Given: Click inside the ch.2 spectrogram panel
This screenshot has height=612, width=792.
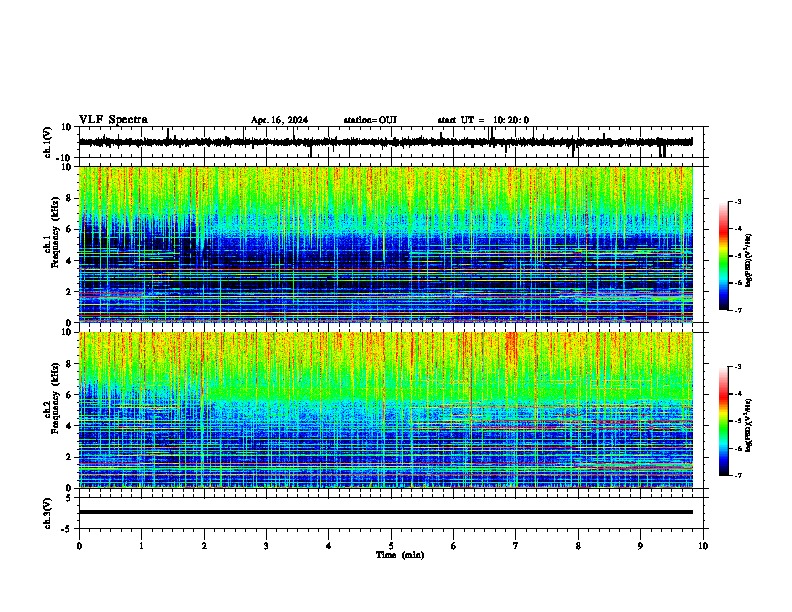Looking at the screenshot, I should (385, 410).
